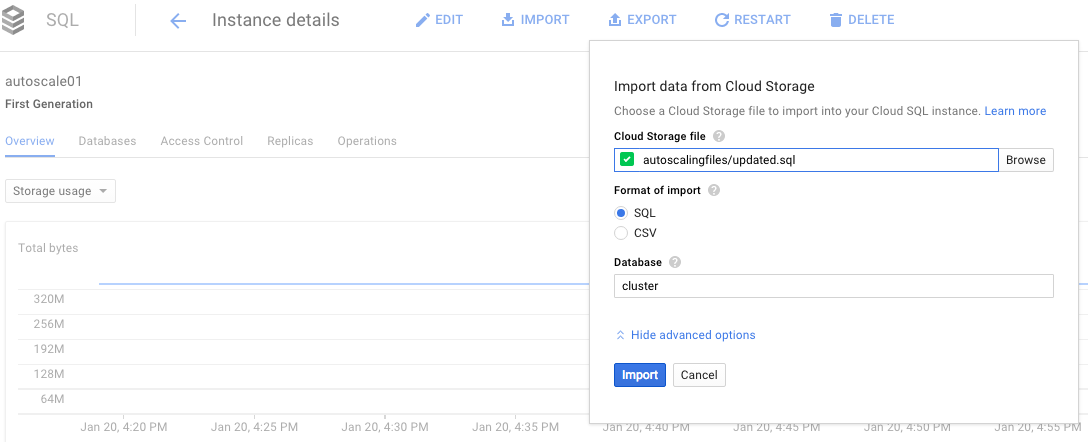Click the 320M axis value

click(x=49, y=299)
